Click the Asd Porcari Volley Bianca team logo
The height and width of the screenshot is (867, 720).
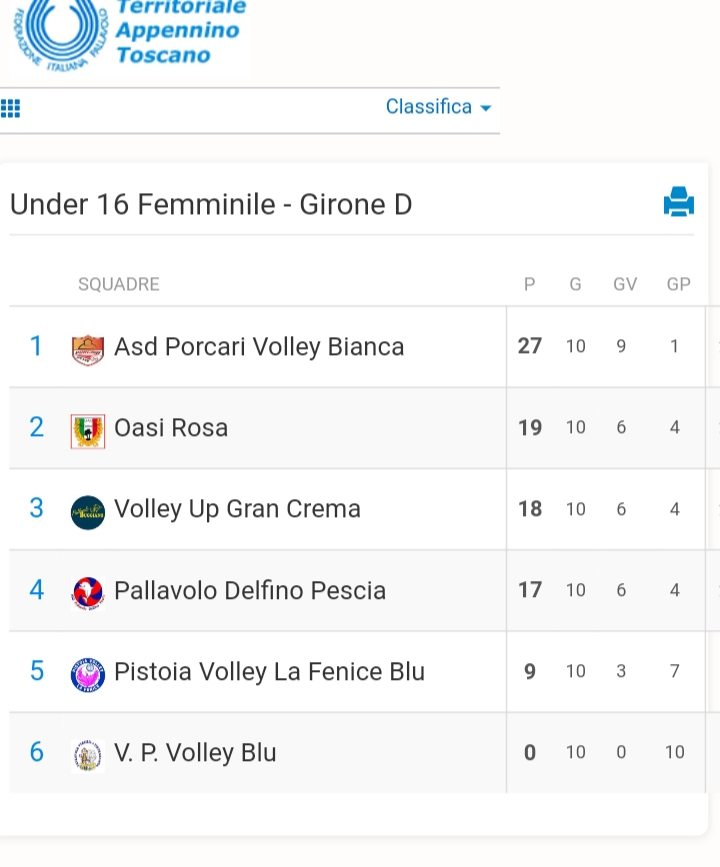[x=88, y=350]
